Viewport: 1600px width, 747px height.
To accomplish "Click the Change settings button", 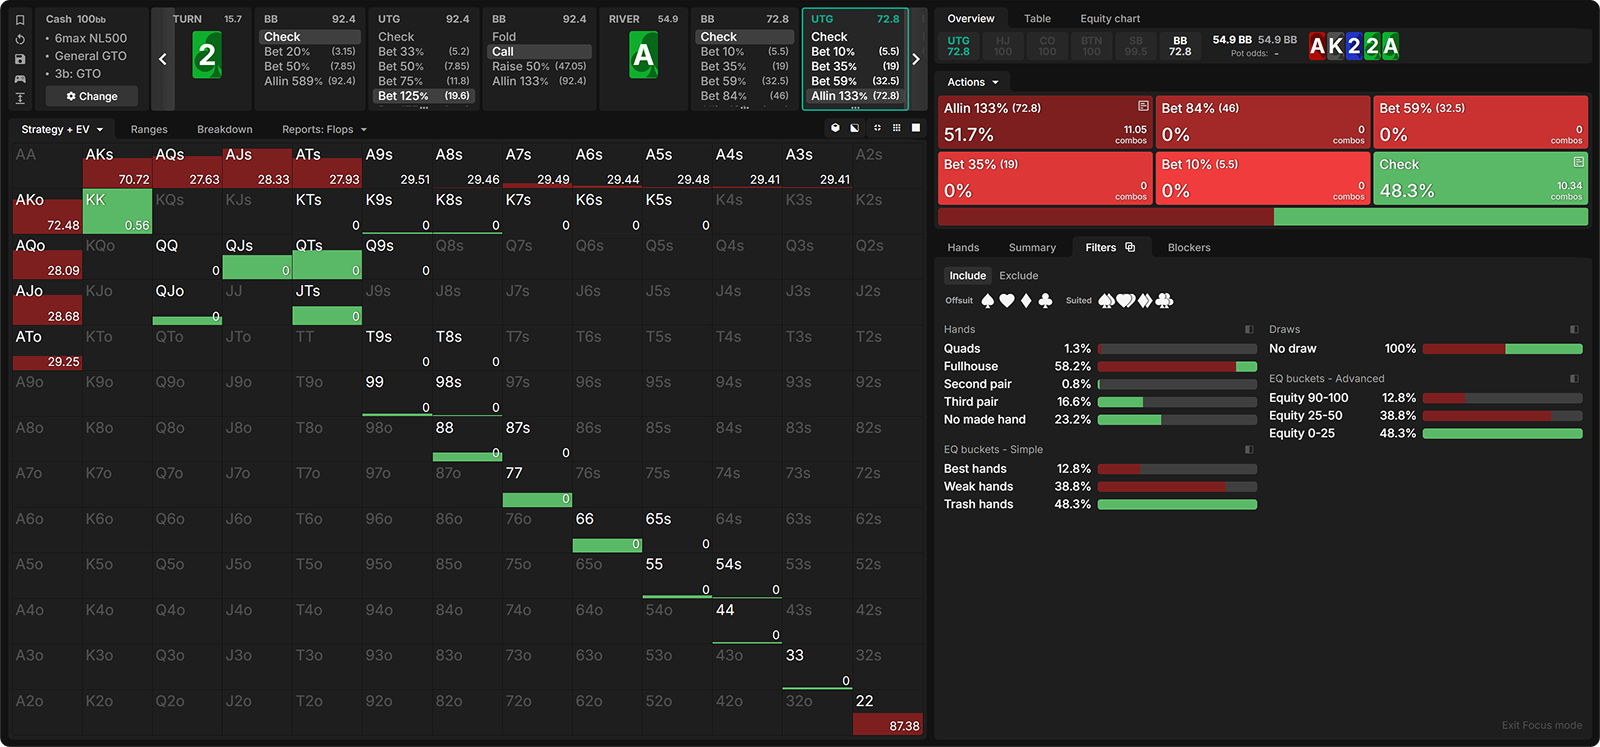I will tap(92, 97).
